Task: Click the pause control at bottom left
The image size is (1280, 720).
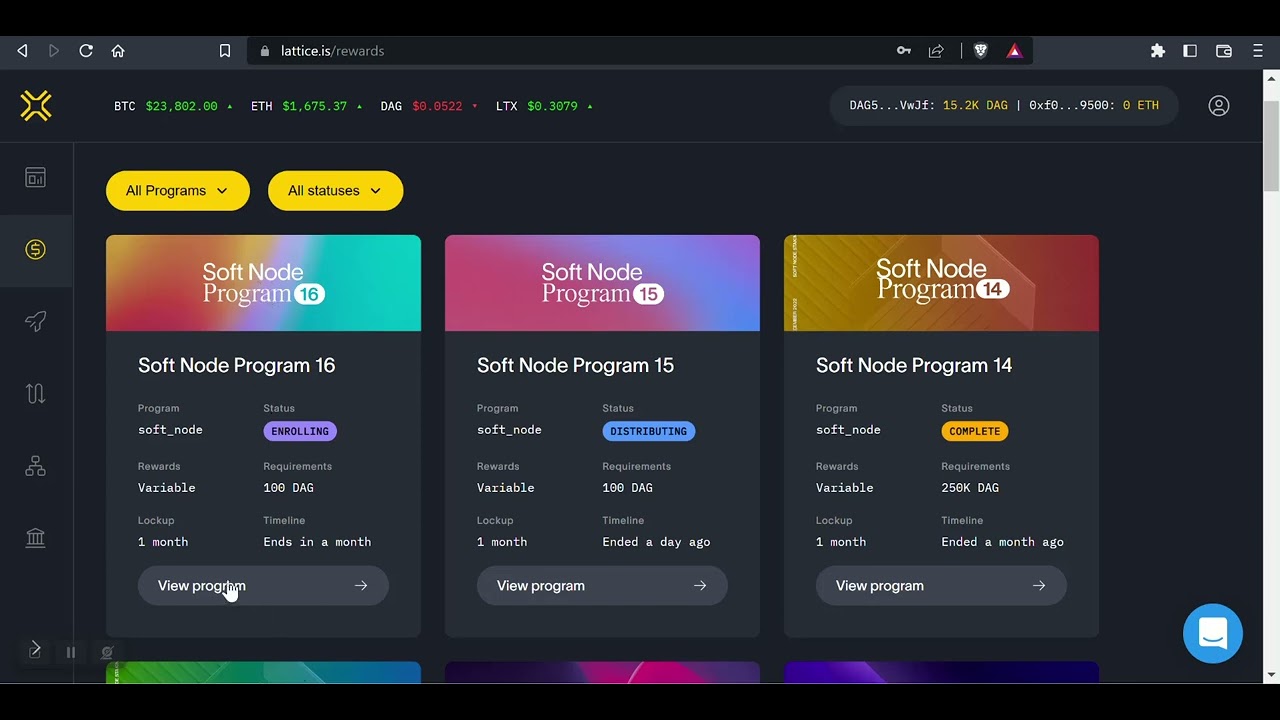Action: [71, 652]
